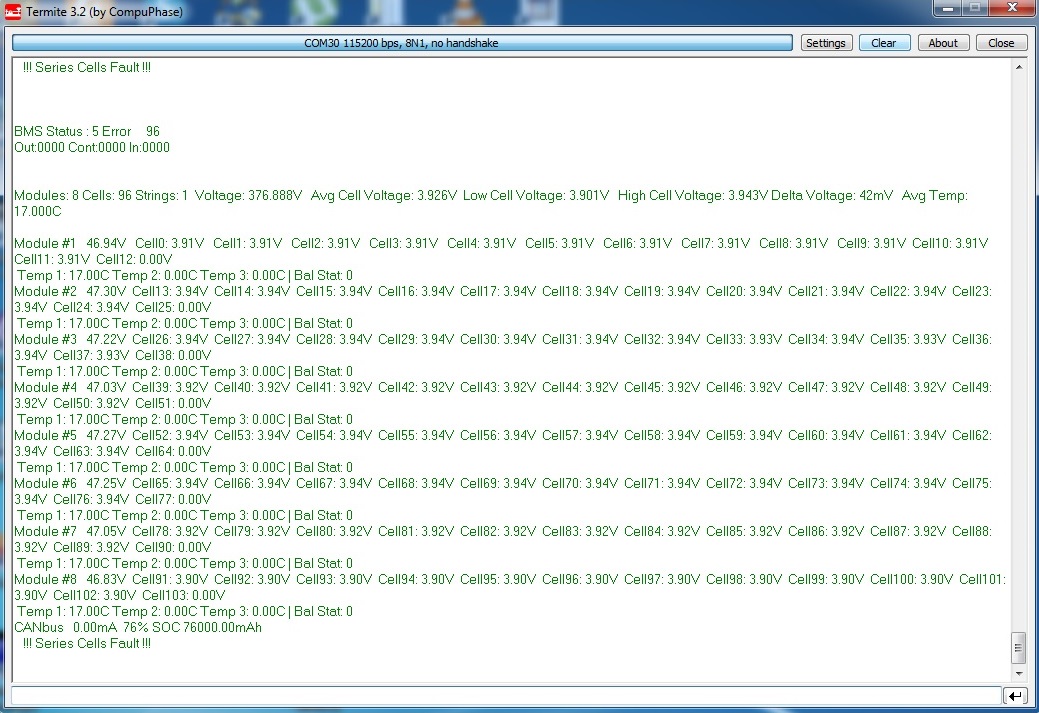Image resolution: width=1039 pixels, height=713 pixels.
Task: Click the empty scrollbar track above the thumb
Action: (1019, 350)
